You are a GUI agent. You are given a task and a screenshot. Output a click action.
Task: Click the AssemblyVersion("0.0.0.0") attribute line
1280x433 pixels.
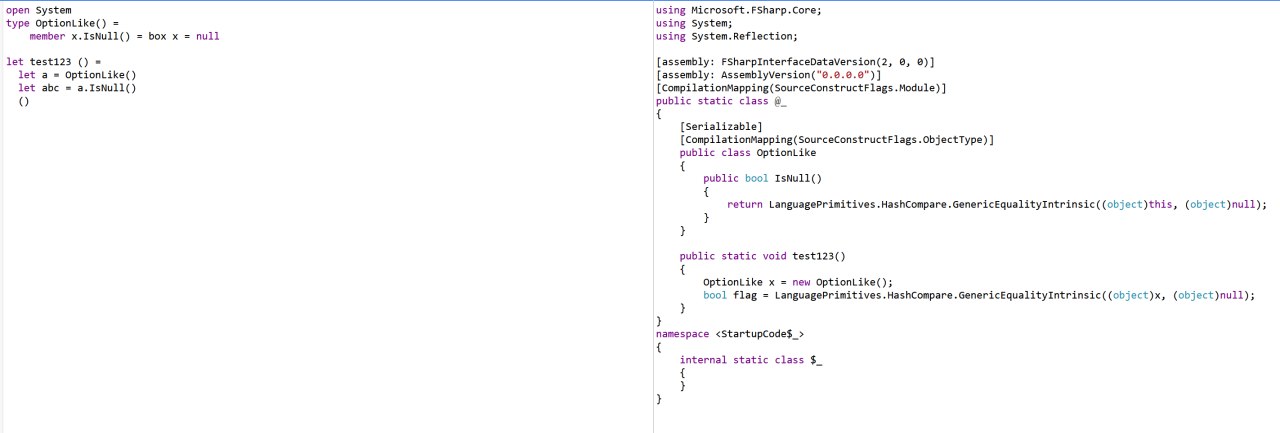click(x=768, y=75)
